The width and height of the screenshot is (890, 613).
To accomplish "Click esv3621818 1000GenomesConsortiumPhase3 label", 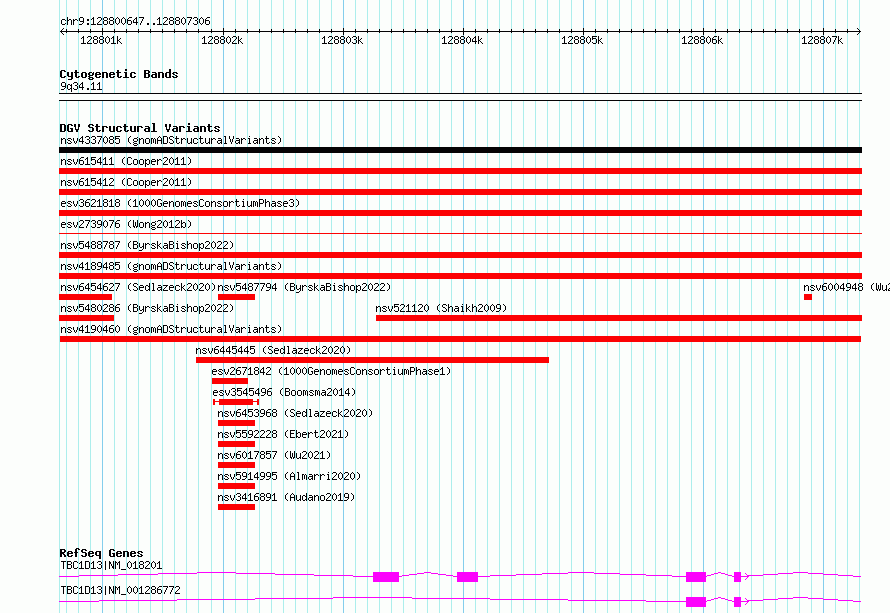I will pos(180,203).
